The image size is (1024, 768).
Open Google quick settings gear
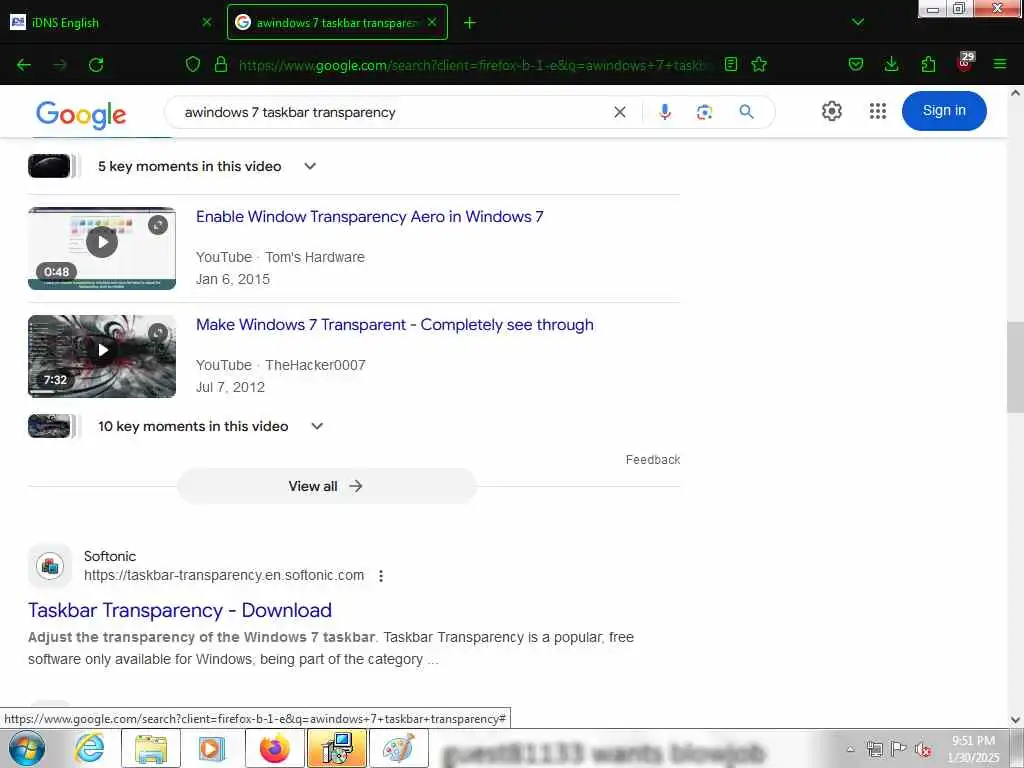tap(831, 111)
